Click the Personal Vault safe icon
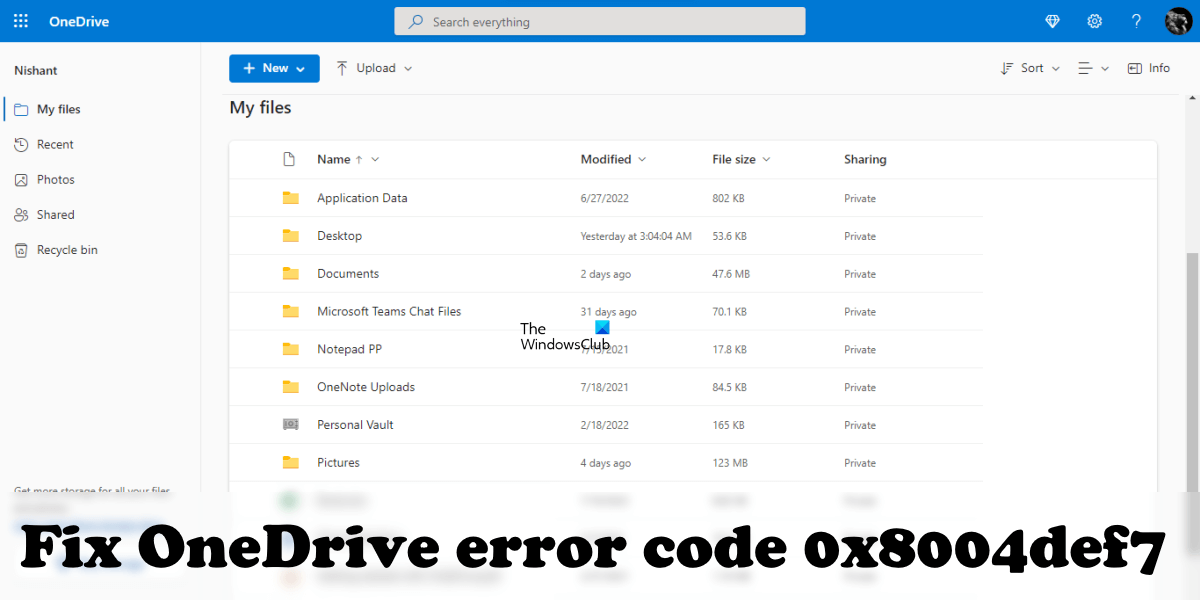Screen dimensions: 1200x600 click(x=291, y=424)
